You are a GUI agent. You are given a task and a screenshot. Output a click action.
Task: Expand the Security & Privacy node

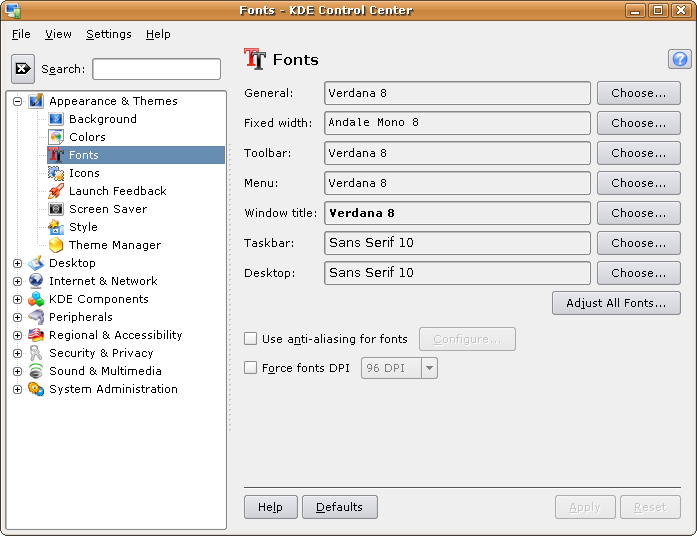[x=17, y=353]
